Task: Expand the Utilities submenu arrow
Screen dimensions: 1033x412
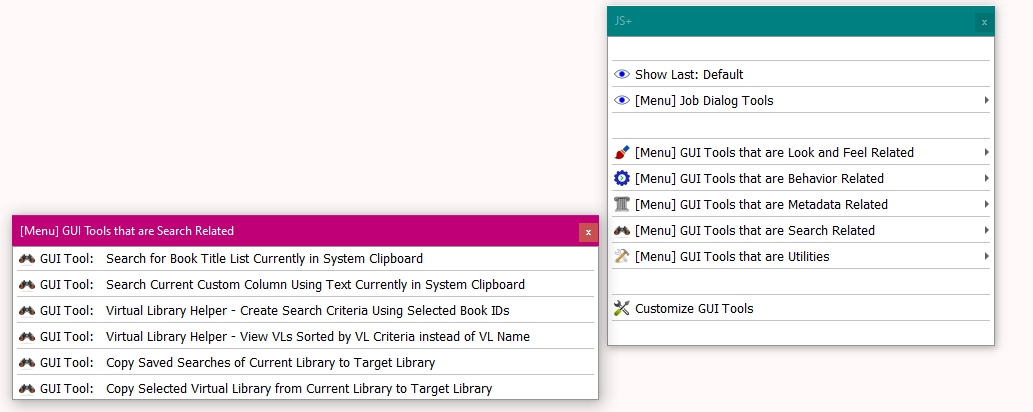Action: [986, 257]
